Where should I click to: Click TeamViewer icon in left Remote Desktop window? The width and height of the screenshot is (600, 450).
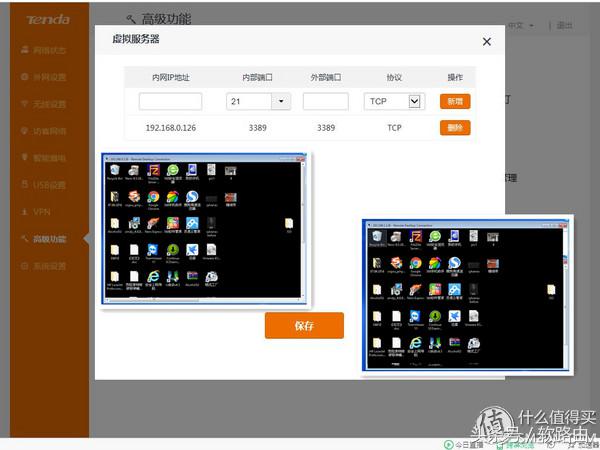[153, 253]
